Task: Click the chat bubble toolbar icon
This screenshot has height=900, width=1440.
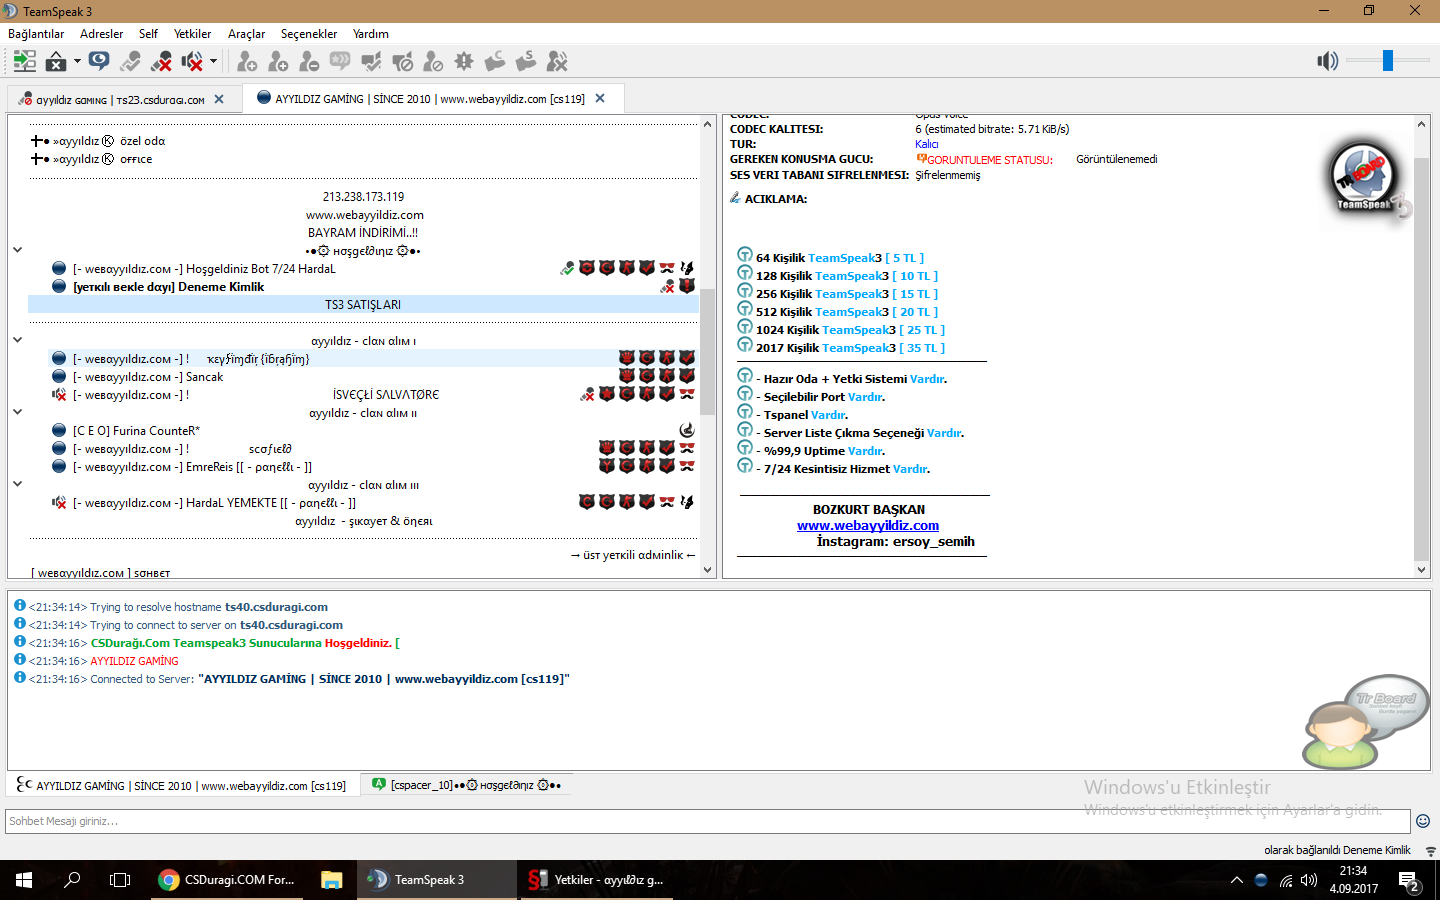Action: point(340,62)
